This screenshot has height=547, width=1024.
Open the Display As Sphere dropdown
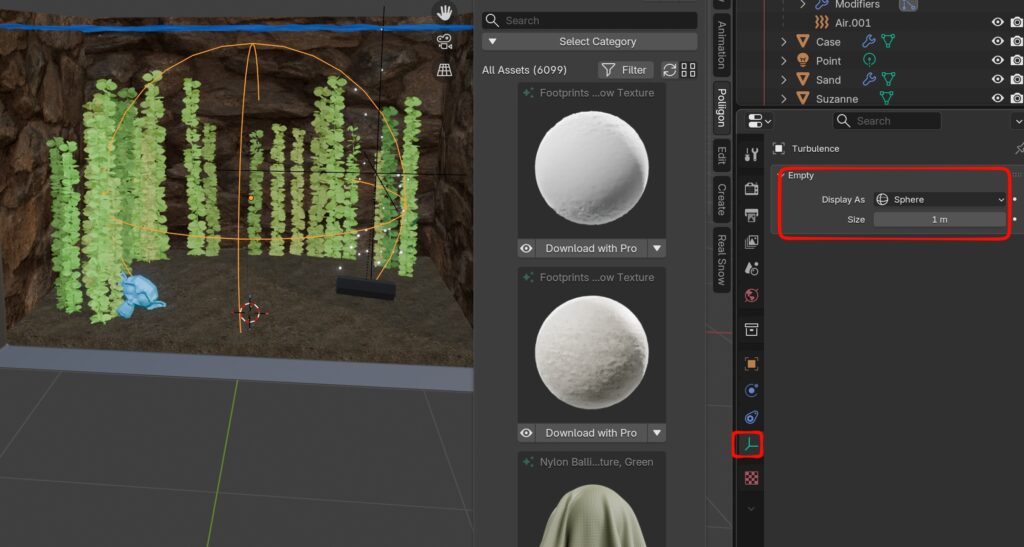[x=939, y=199]
